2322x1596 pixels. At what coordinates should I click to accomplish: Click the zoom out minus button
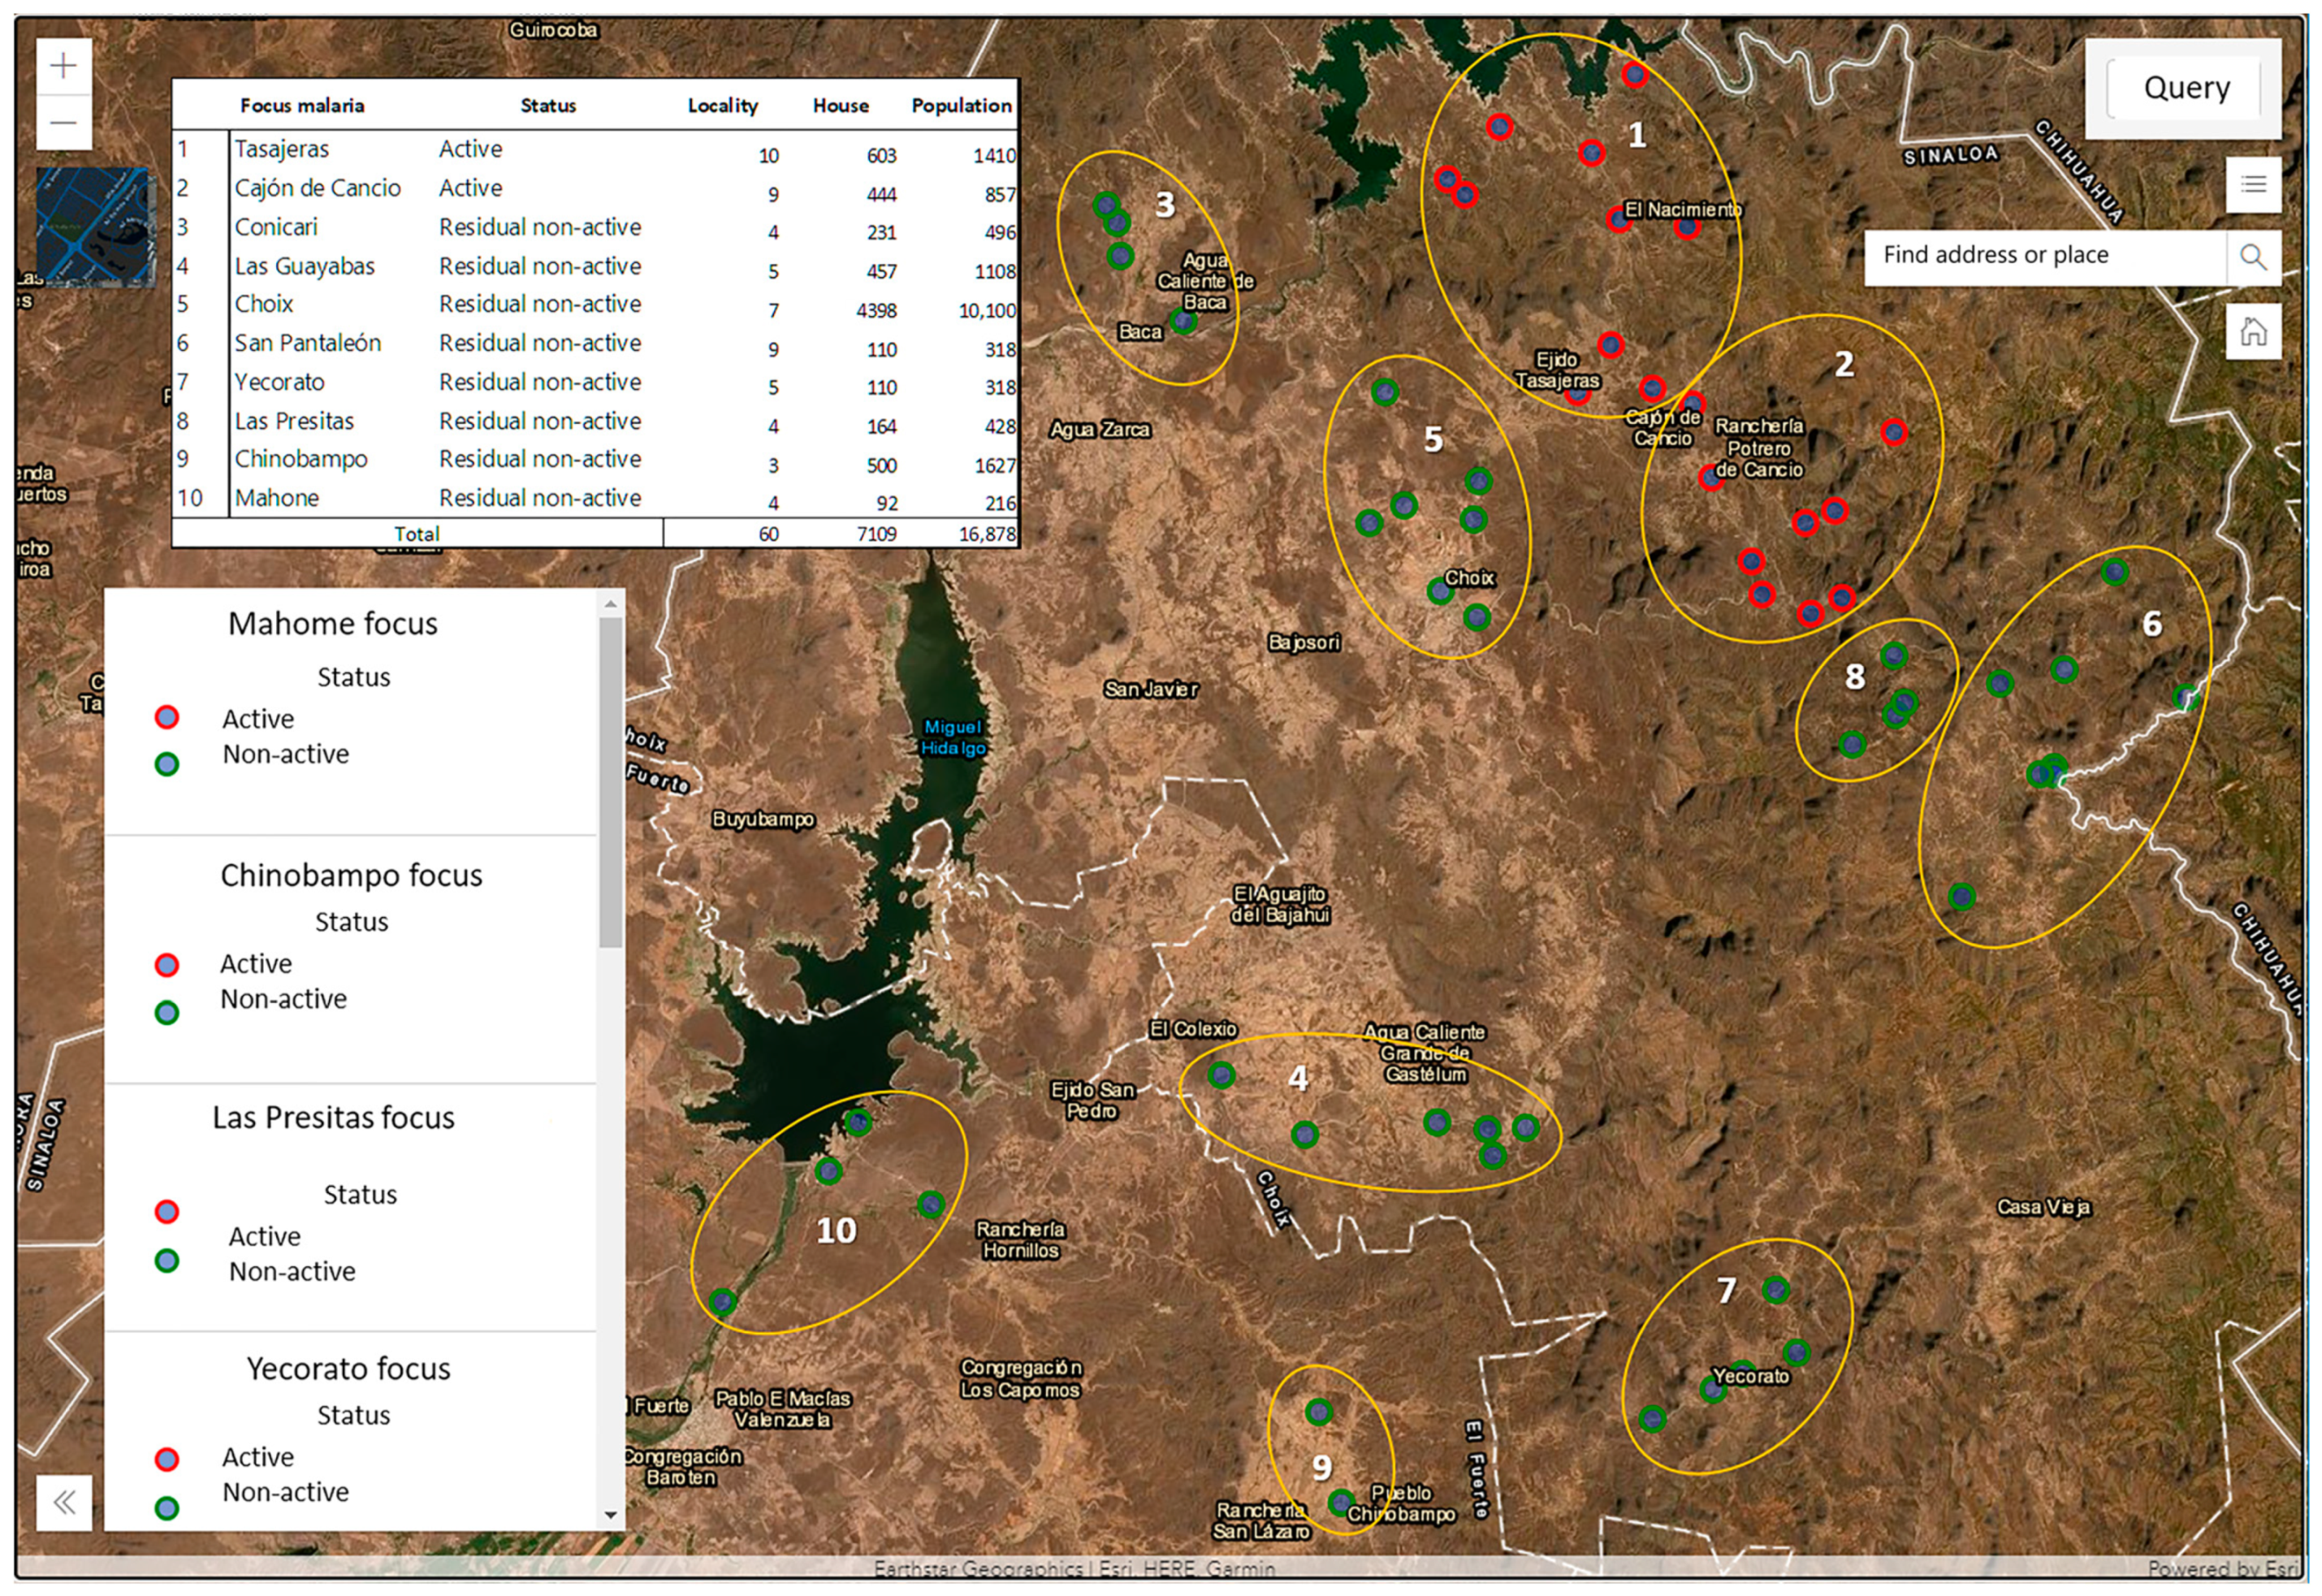click(64, 123)
